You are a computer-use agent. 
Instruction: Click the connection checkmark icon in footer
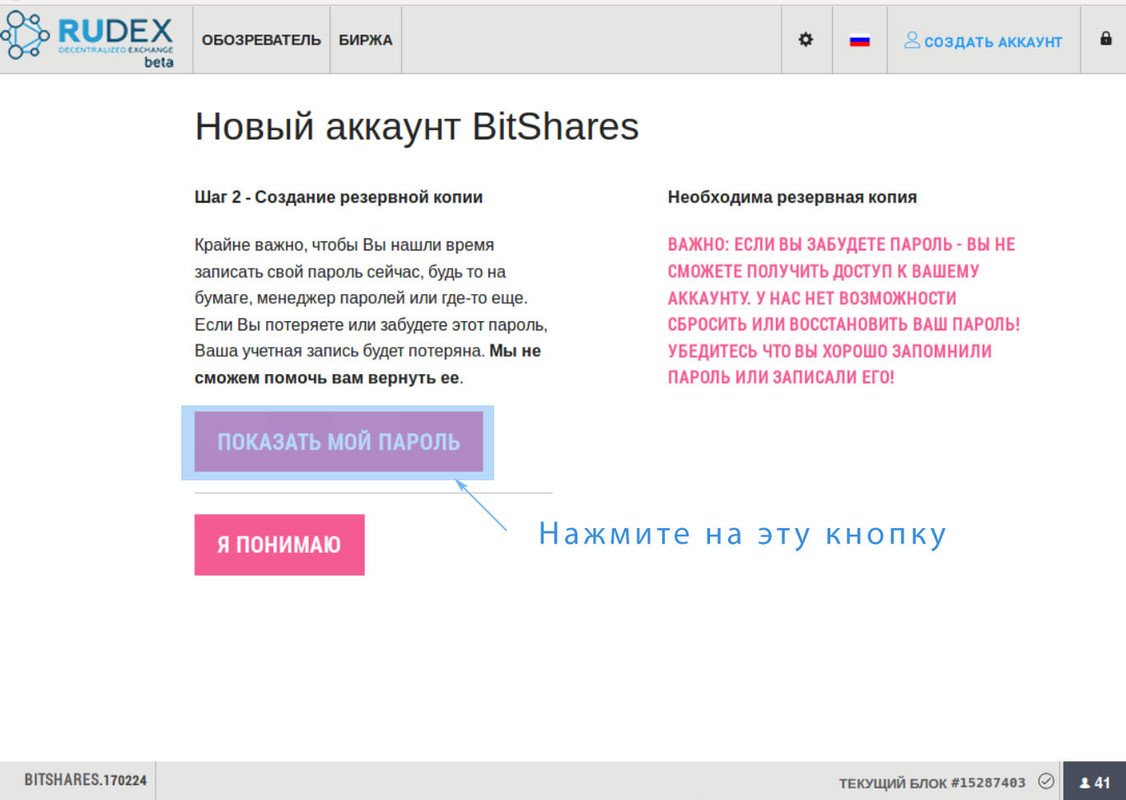pyautogui.click(x=1046, y=781)
